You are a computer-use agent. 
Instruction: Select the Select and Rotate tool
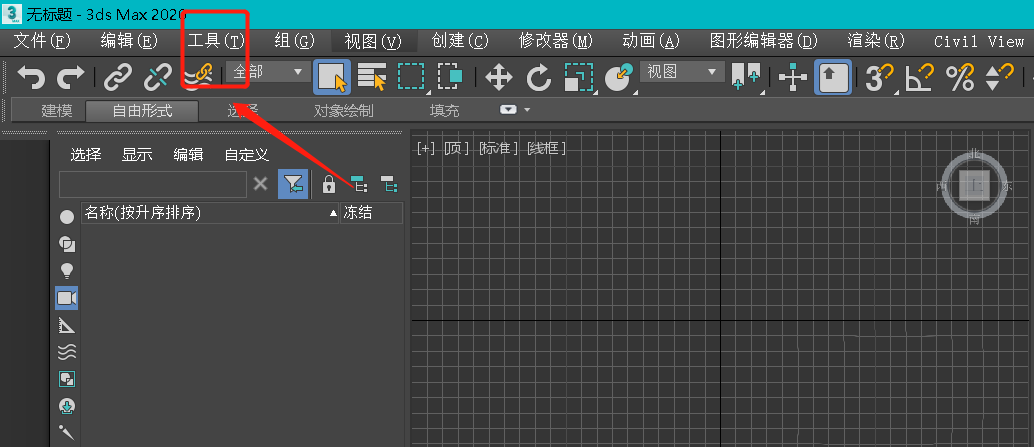pyautogui.click(x=539, y=77)
